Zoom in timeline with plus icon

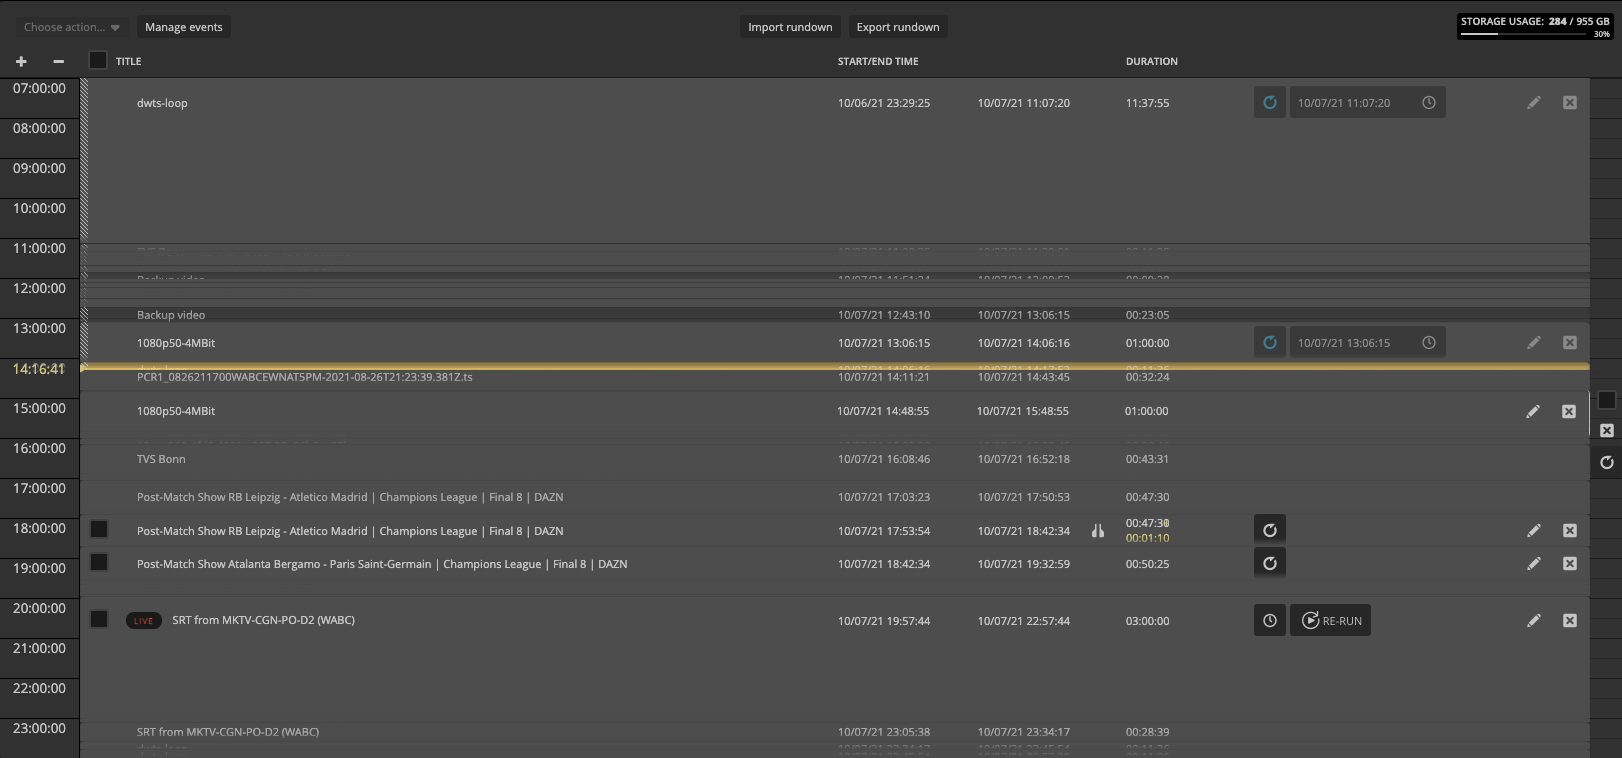click(x=21, y=61)
